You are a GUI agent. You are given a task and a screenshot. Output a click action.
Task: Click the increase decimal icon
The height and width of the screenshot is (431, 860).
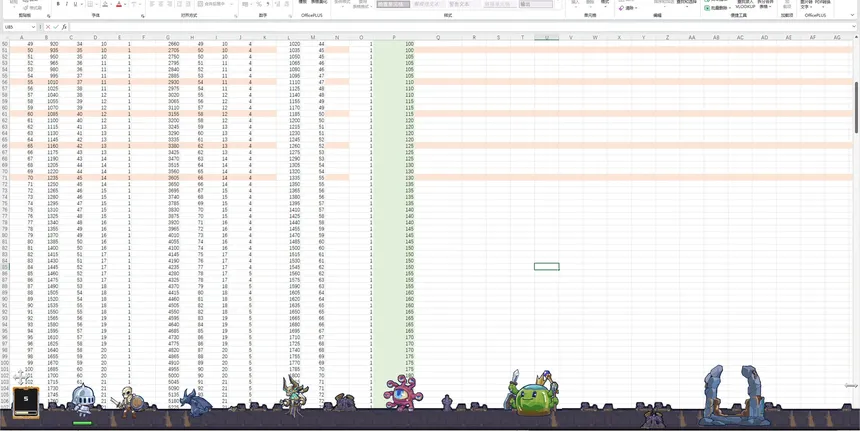click(278, 4)
